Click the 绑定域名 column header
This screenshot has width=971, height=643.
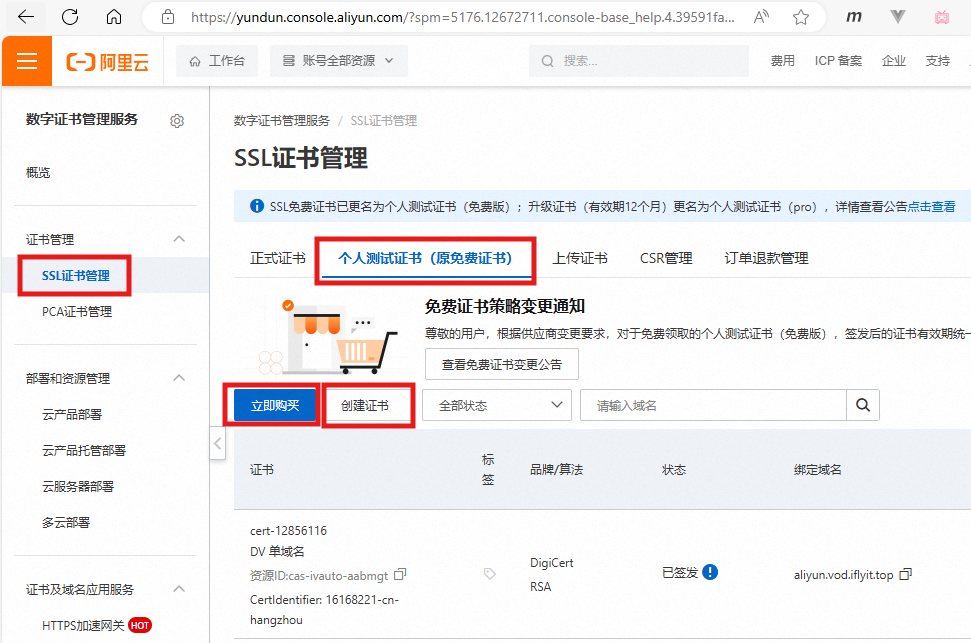[x=817, y=470]
